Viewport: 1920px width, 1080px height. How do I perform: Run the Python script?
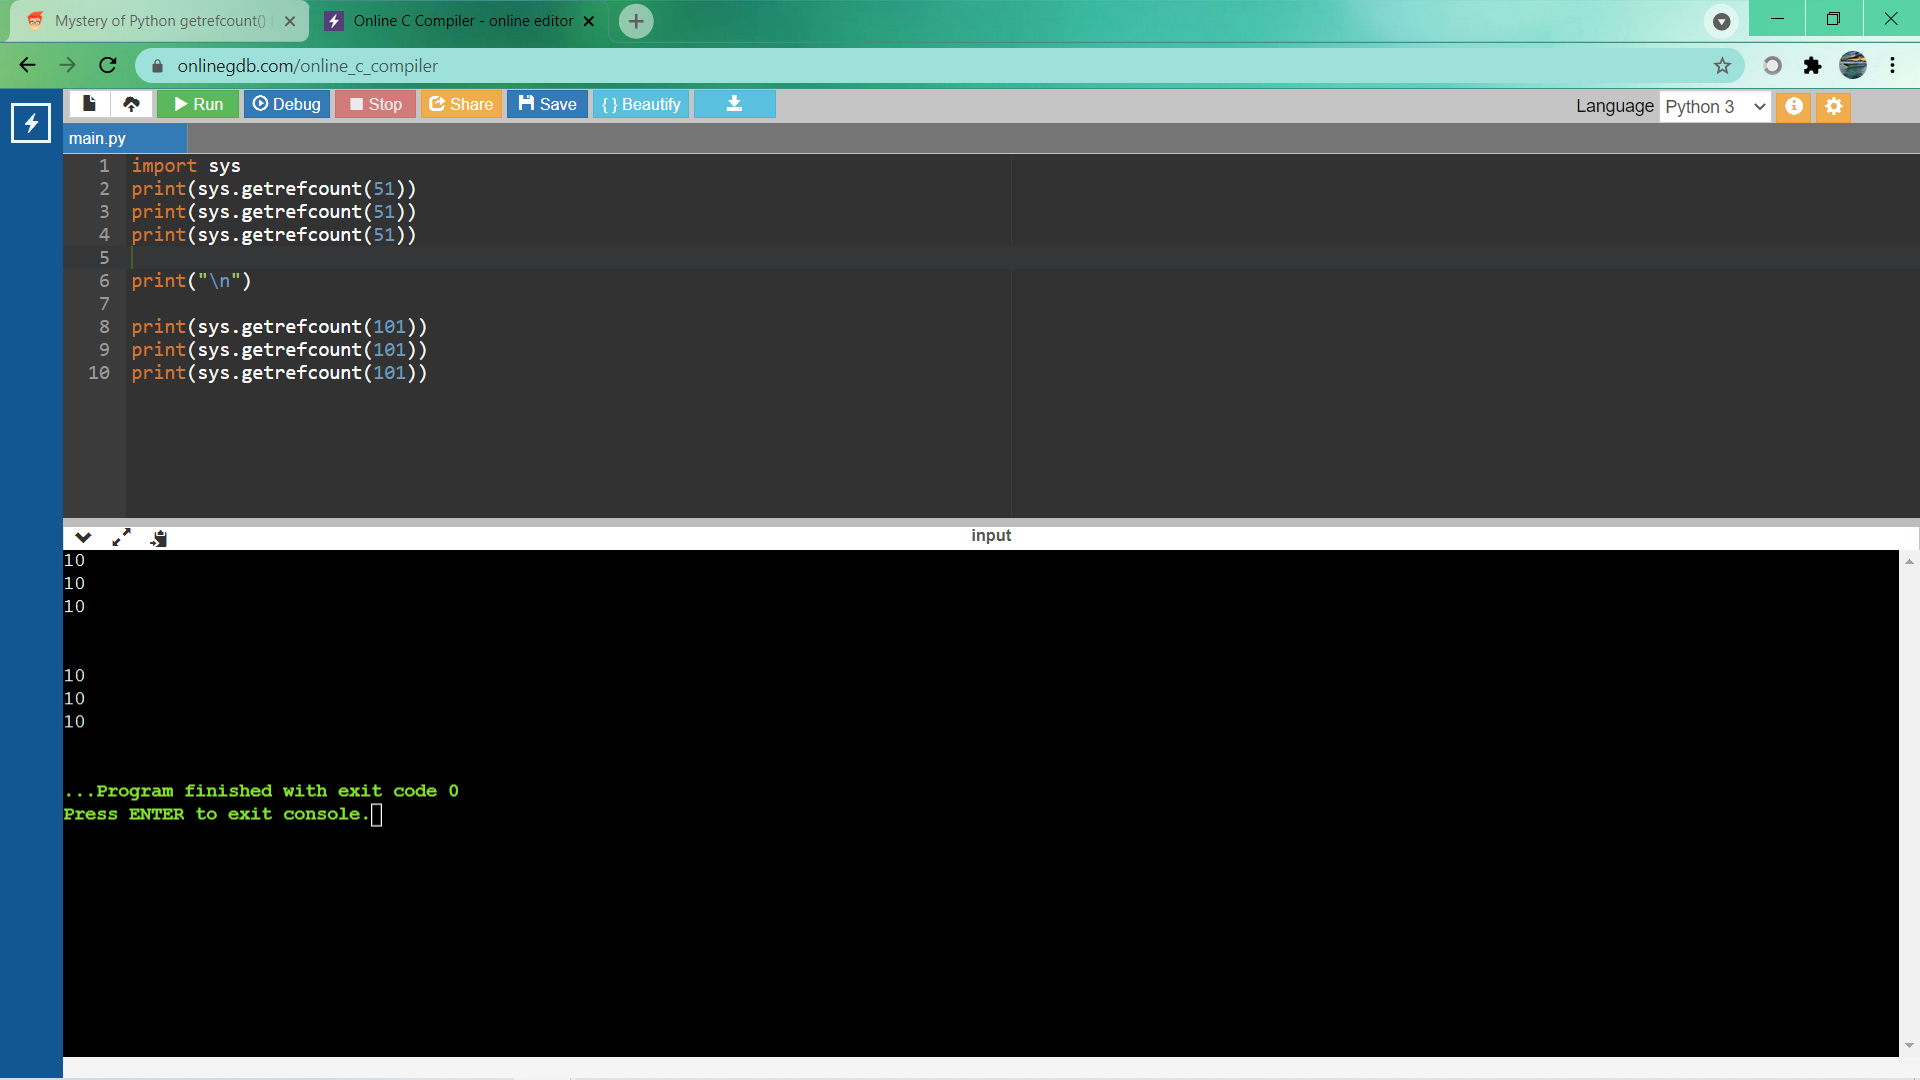[197, 103]
